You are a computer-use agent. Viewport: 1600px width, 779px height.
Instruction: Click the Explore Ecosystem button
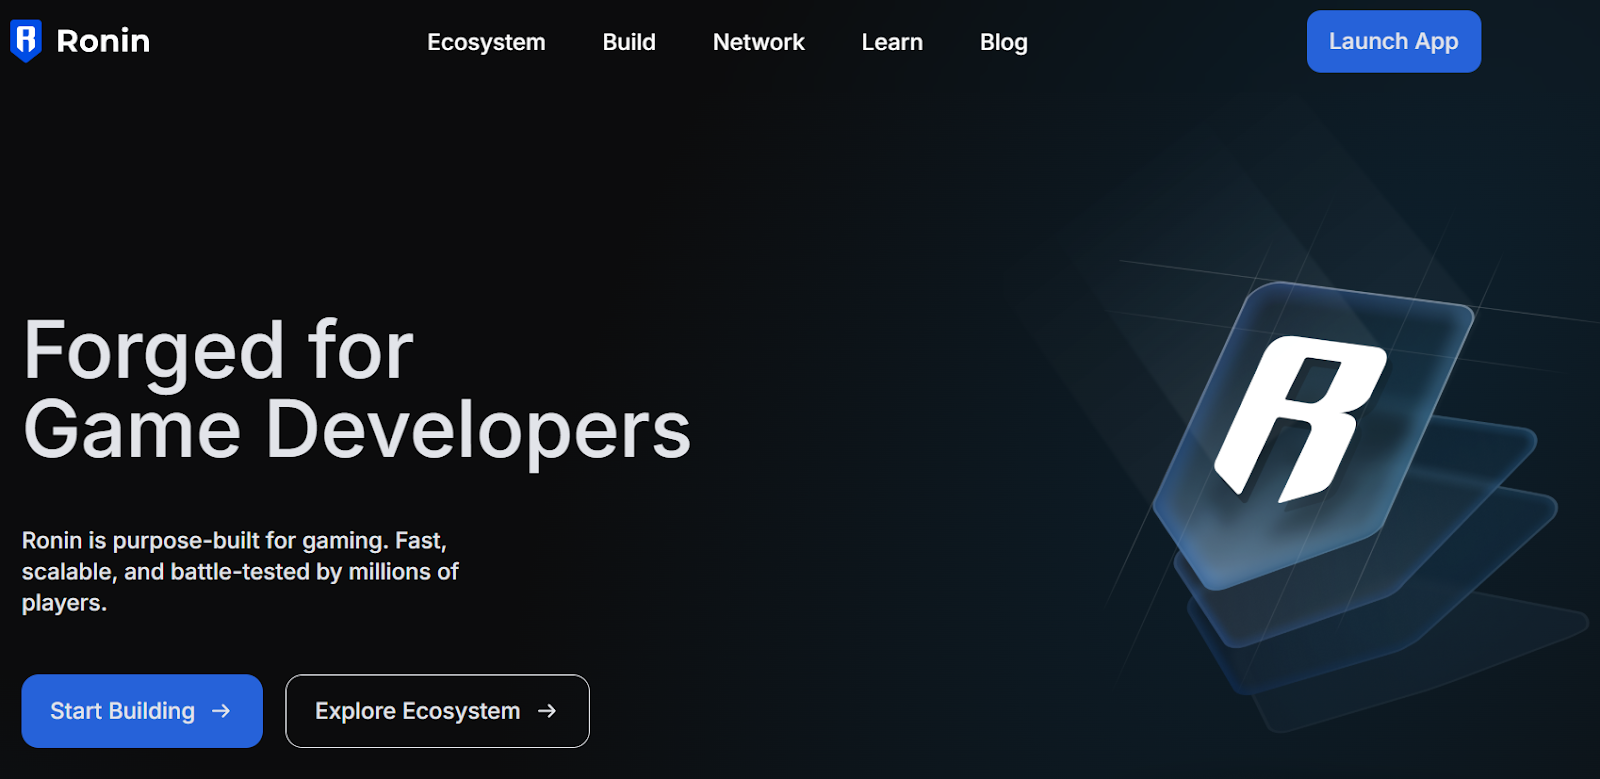(x=437, y=711)
